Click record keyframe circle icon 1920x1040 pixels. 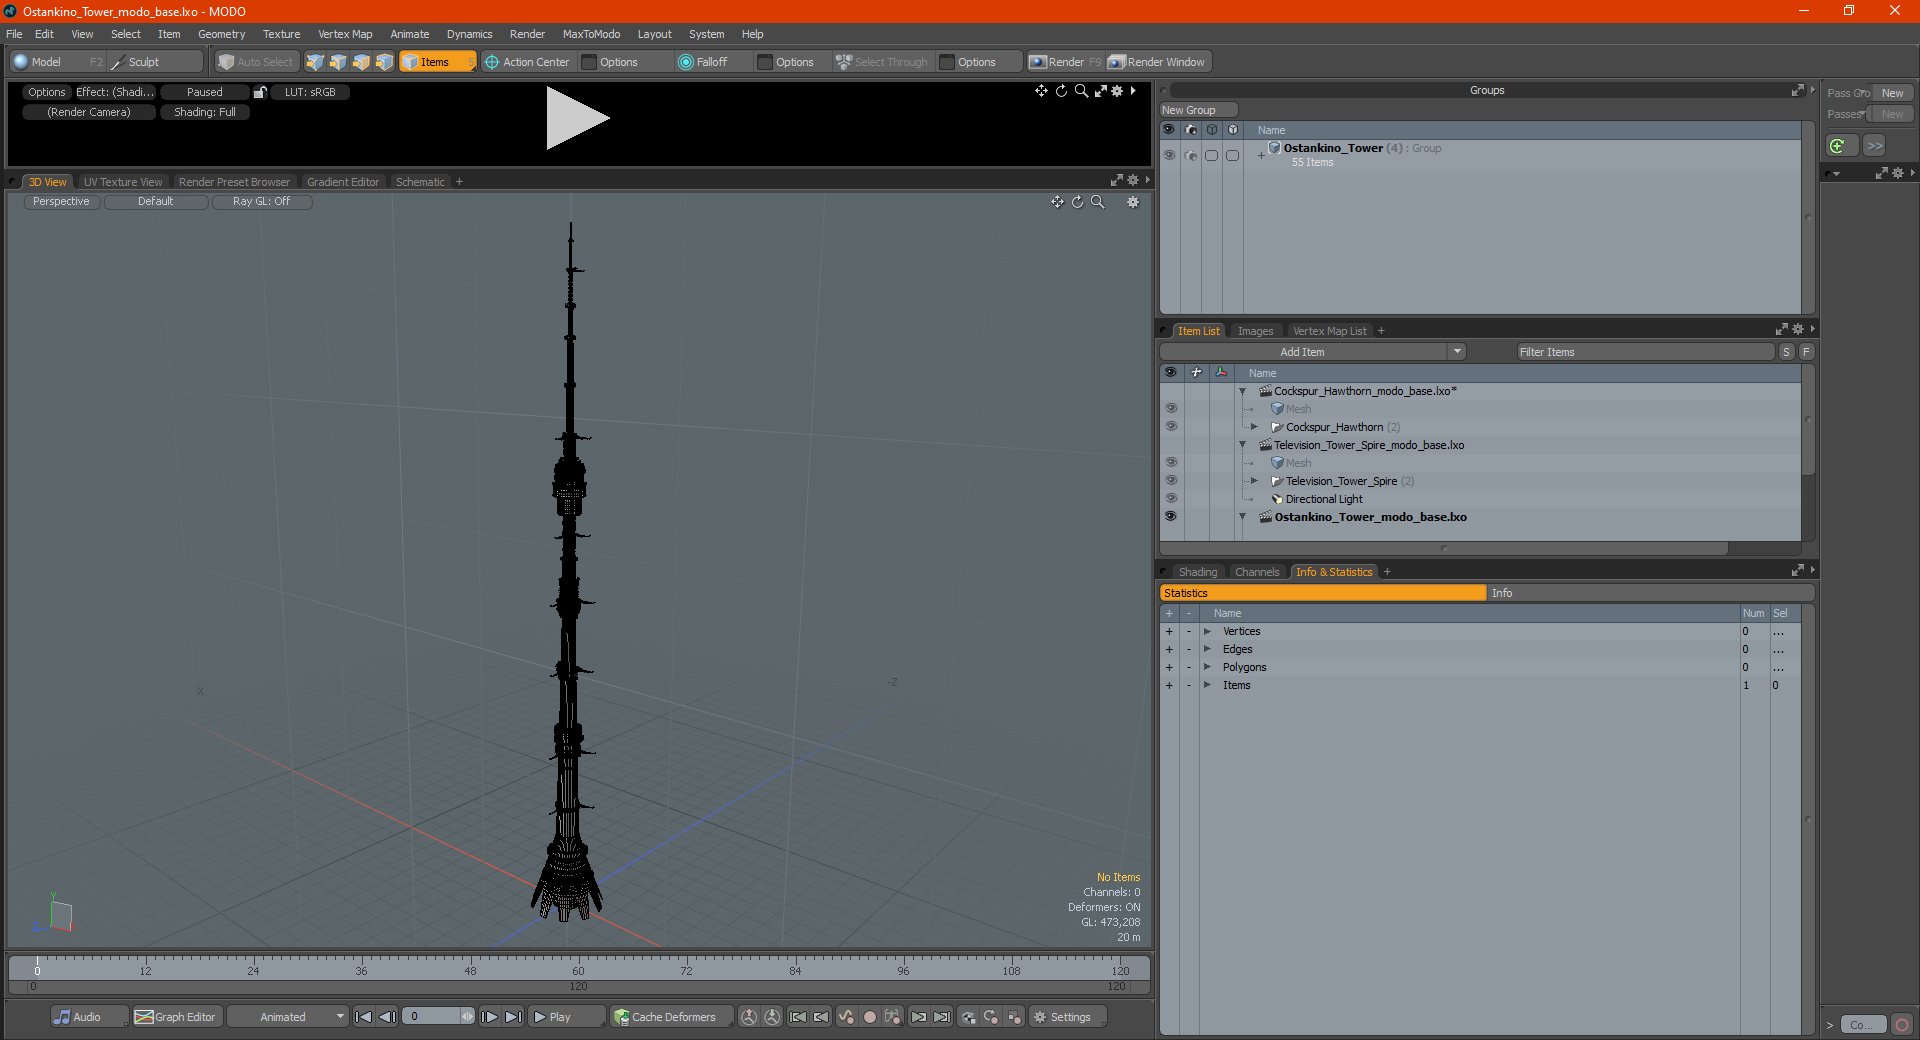870,1017
